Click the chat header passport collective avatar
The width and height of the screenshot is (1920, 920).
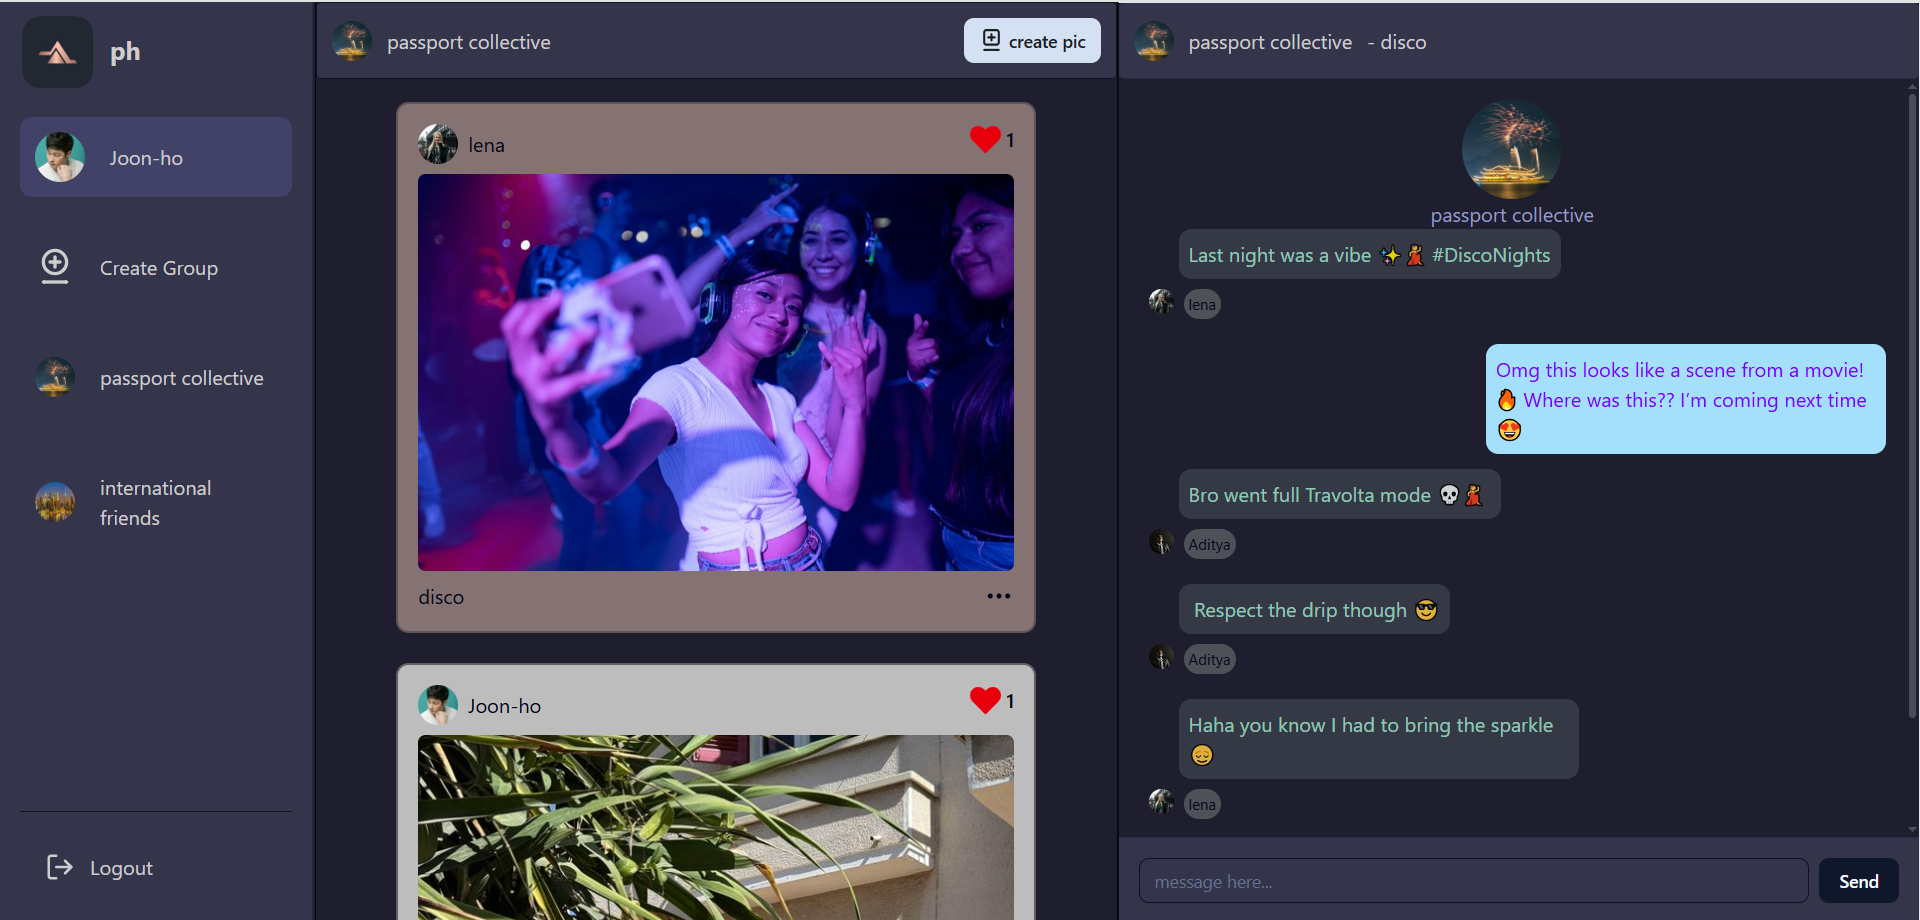pos(1154,42)
